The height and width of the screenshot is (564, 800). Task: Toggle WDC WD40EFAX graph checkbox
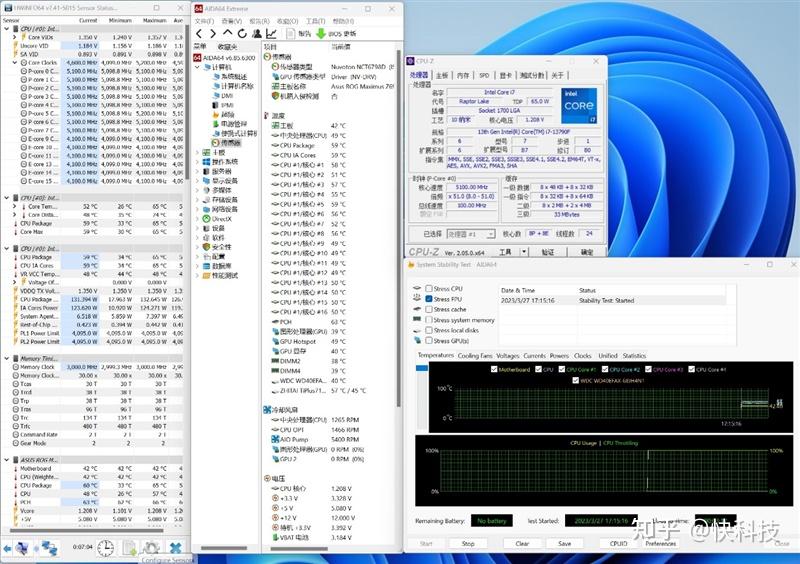tap(576, 380)
